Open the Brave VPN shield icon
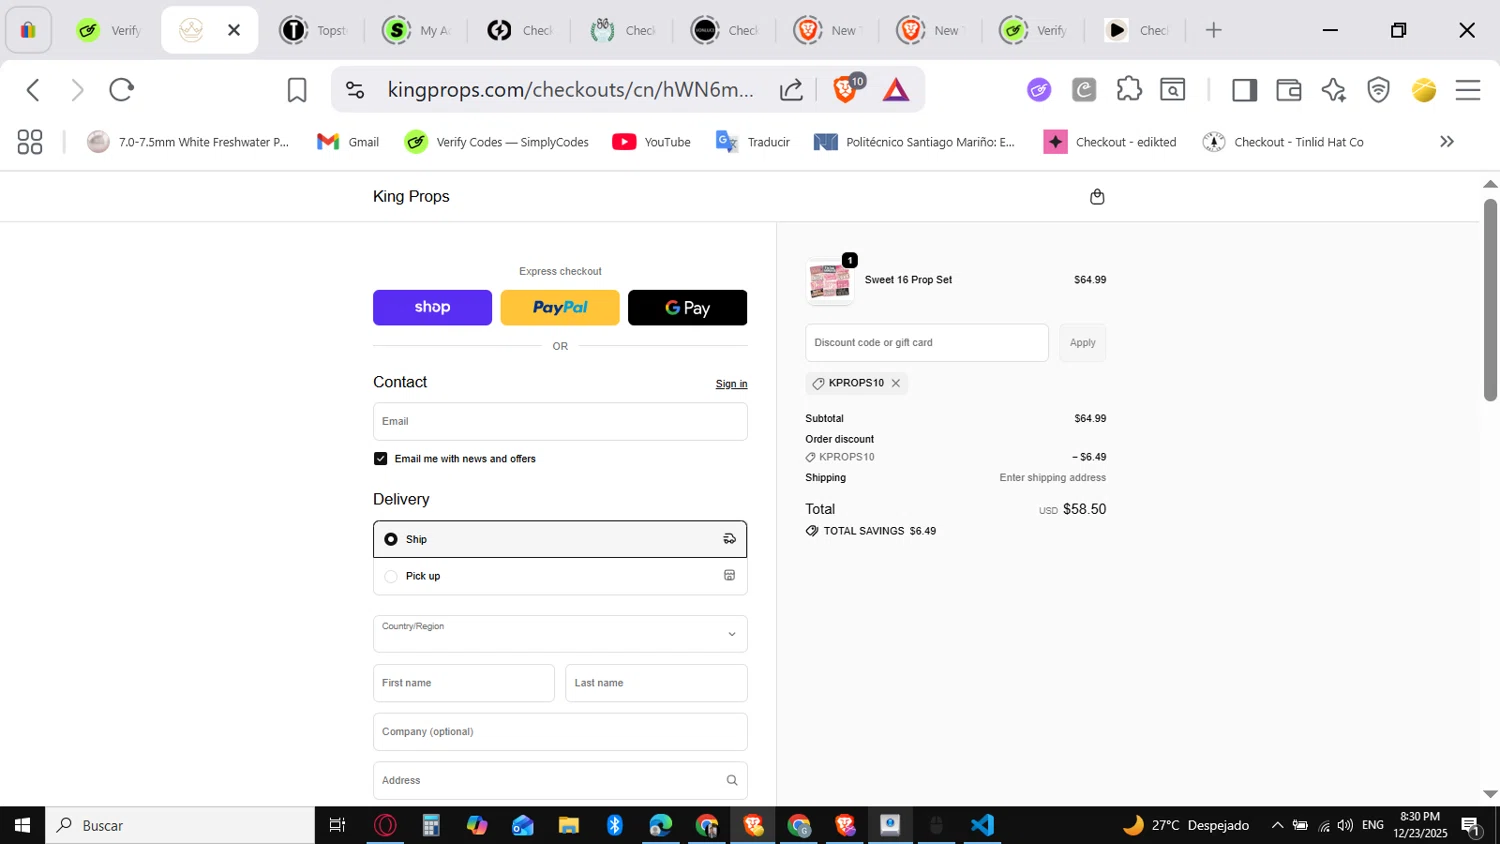 (1379, 90)
